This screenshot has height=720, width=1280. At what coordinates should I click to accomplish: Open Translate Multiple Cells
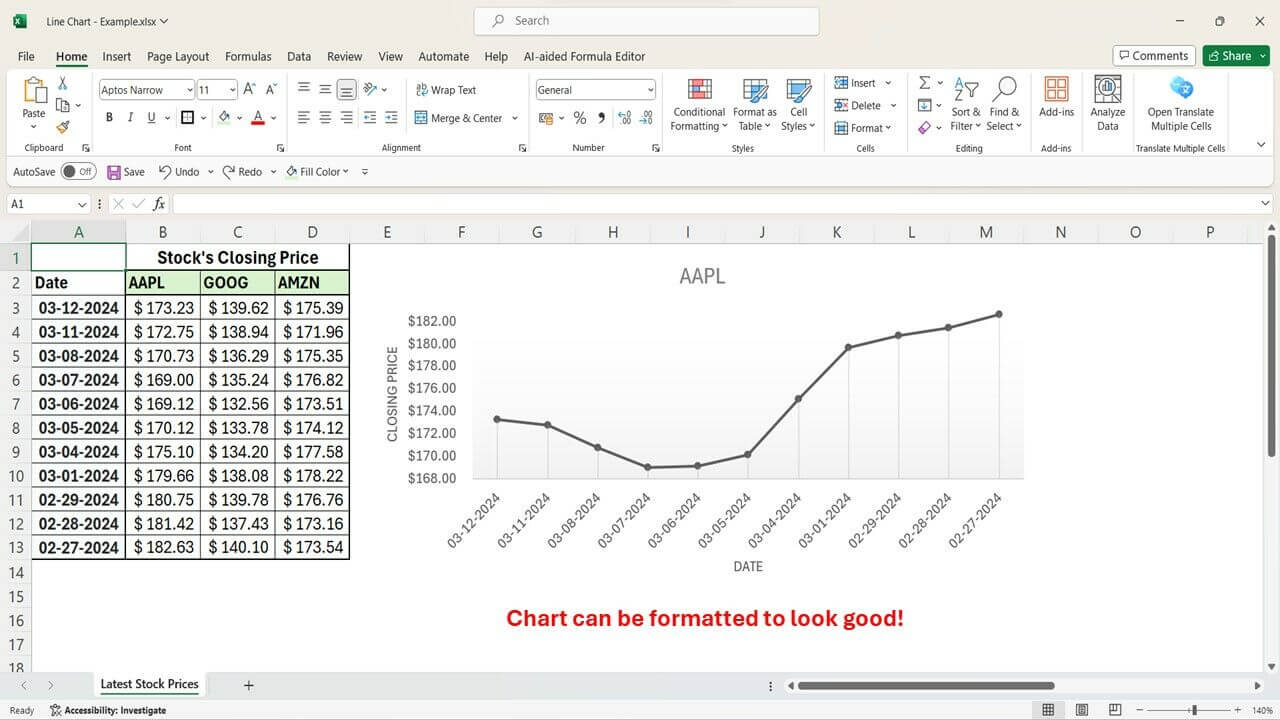coord(1181,103)
